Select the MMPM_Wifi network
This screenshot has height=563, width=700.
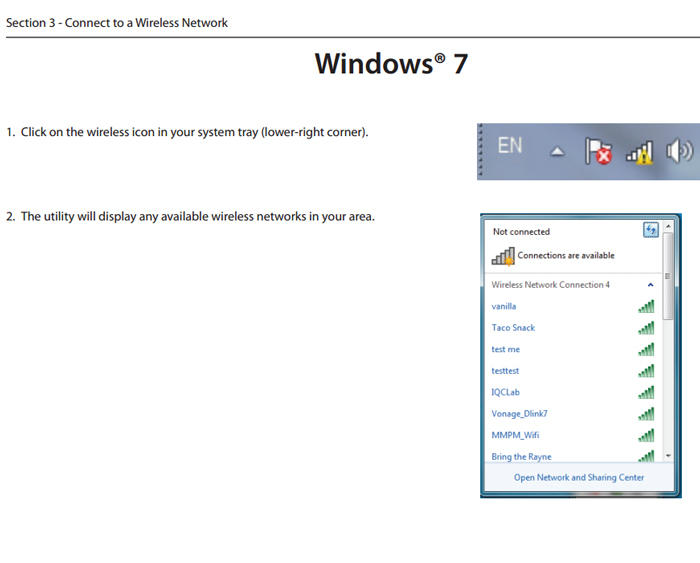[x=573, y=435]
